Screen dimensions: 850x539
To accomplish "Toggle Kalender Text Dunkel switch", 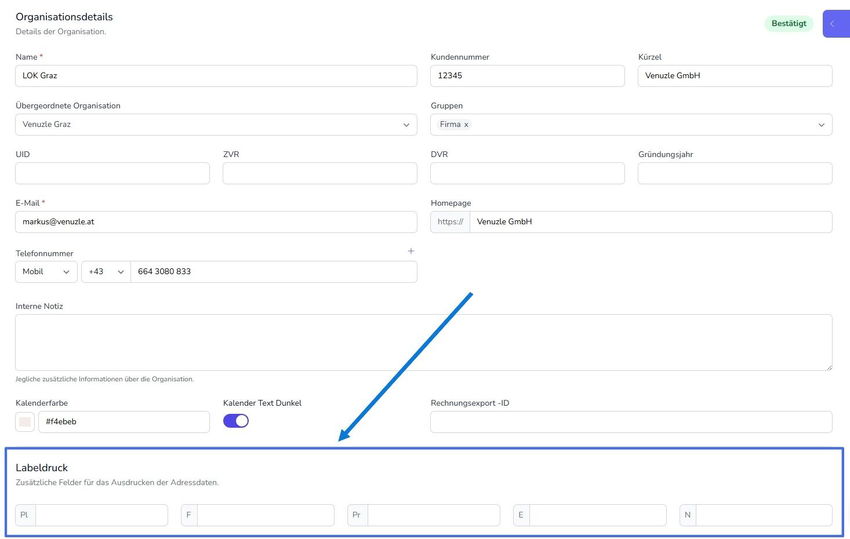I will click(x=236, y=421).
